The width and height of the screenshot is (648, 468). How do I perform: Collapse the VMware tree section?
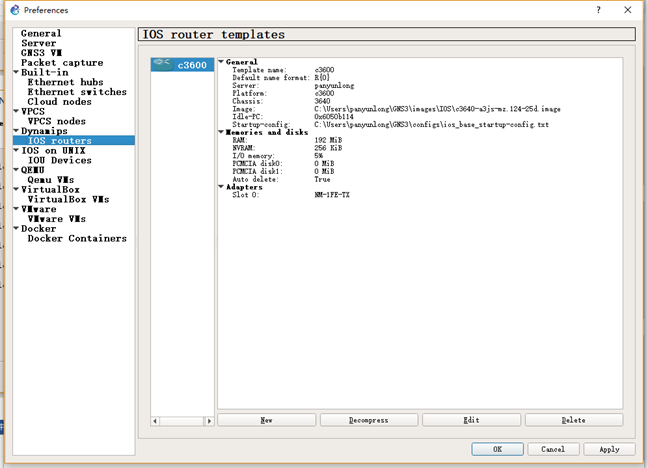tap(16, 209)
